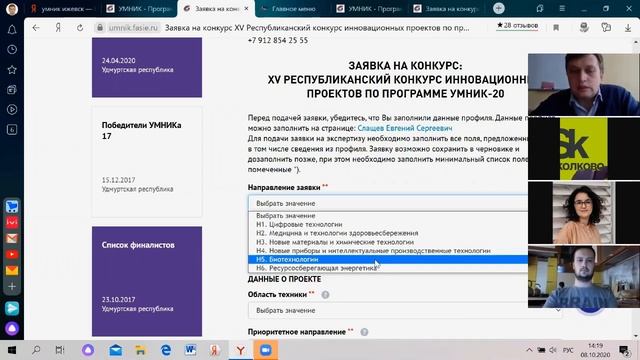
Task: Select 'Н4. Новые приборы' option
Action: [388, 251]
